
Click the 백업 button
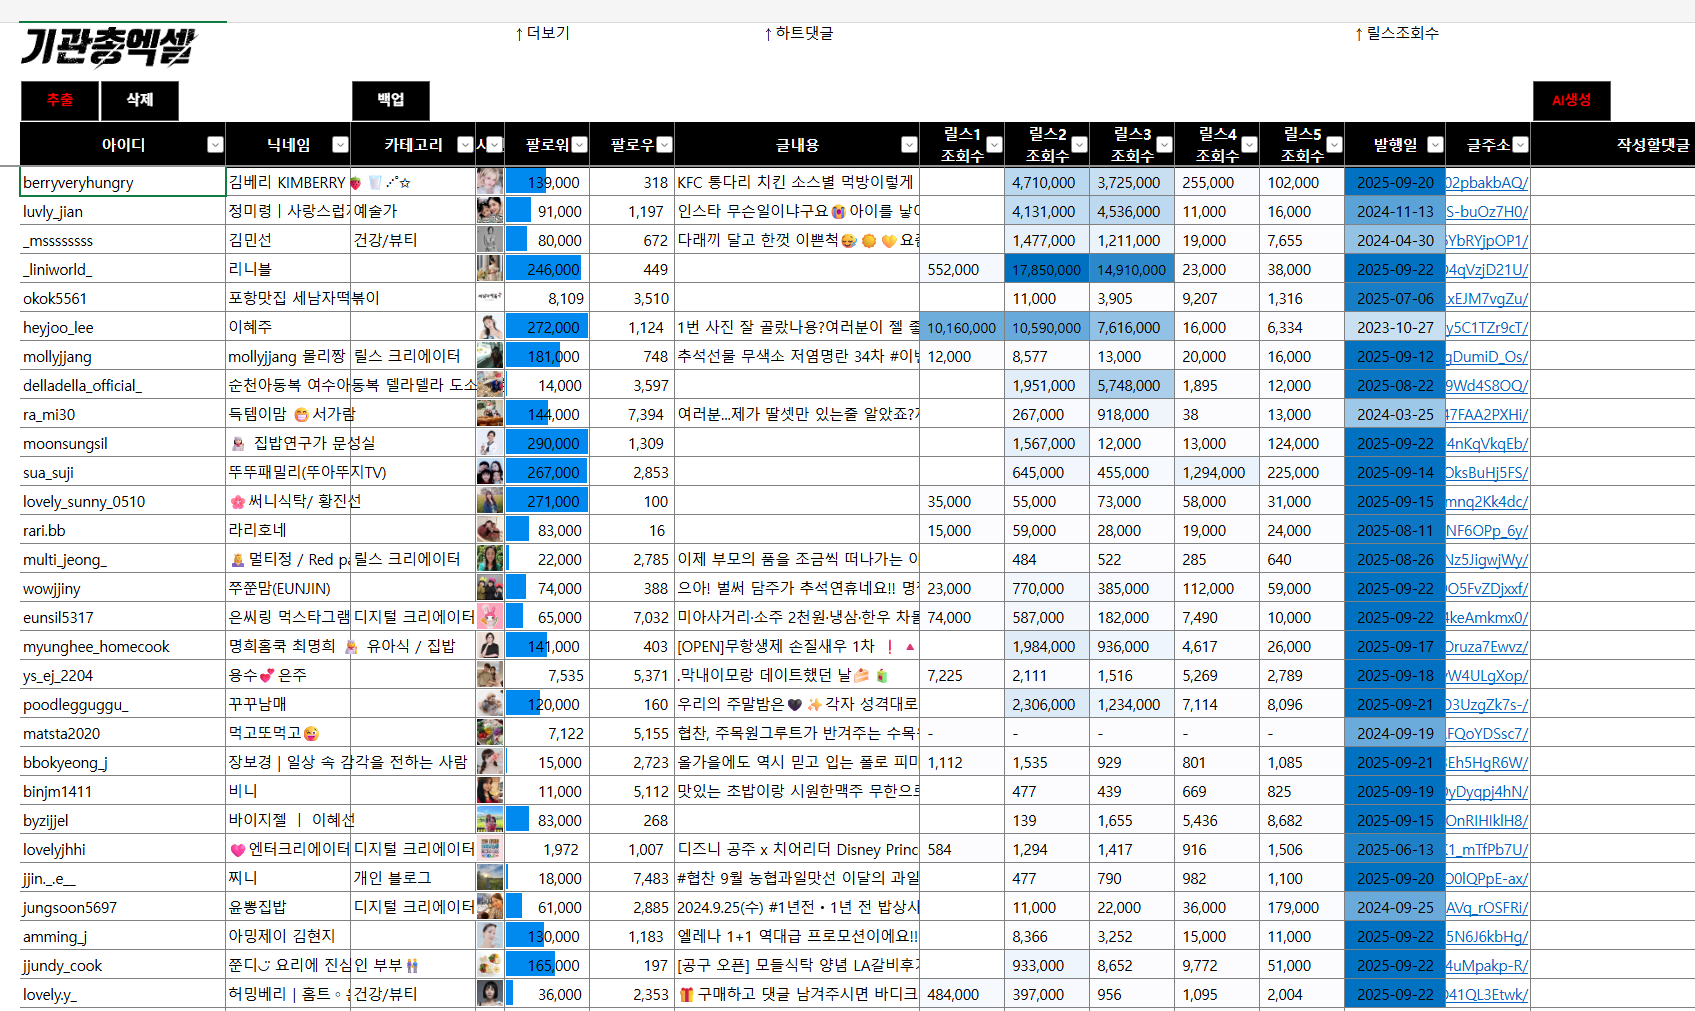[x=391, y=100]
